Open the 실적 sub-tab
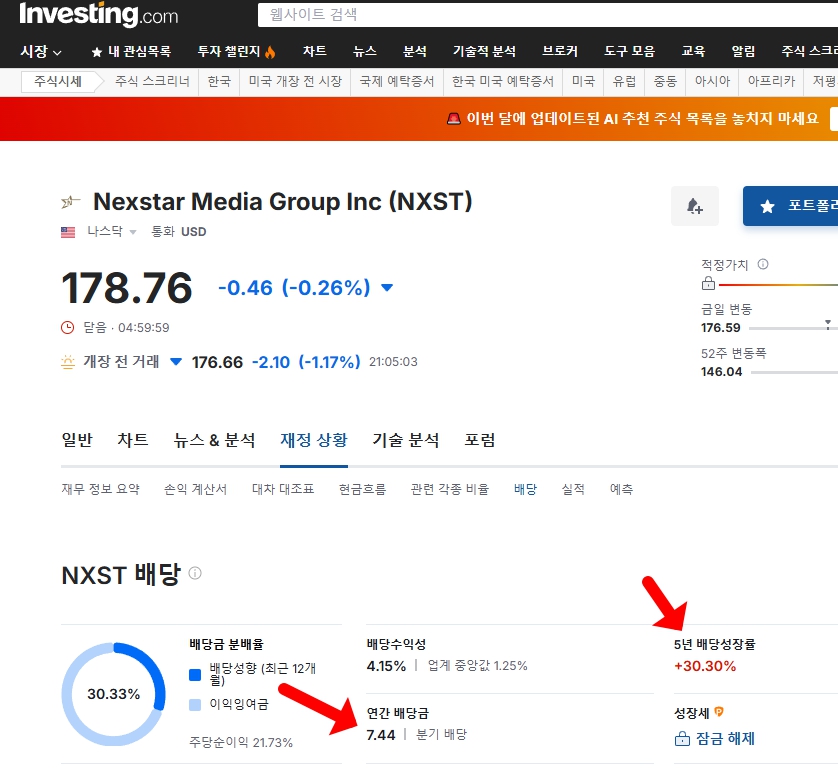The height and width of the screenshot is (778, 838). point(573,489)
